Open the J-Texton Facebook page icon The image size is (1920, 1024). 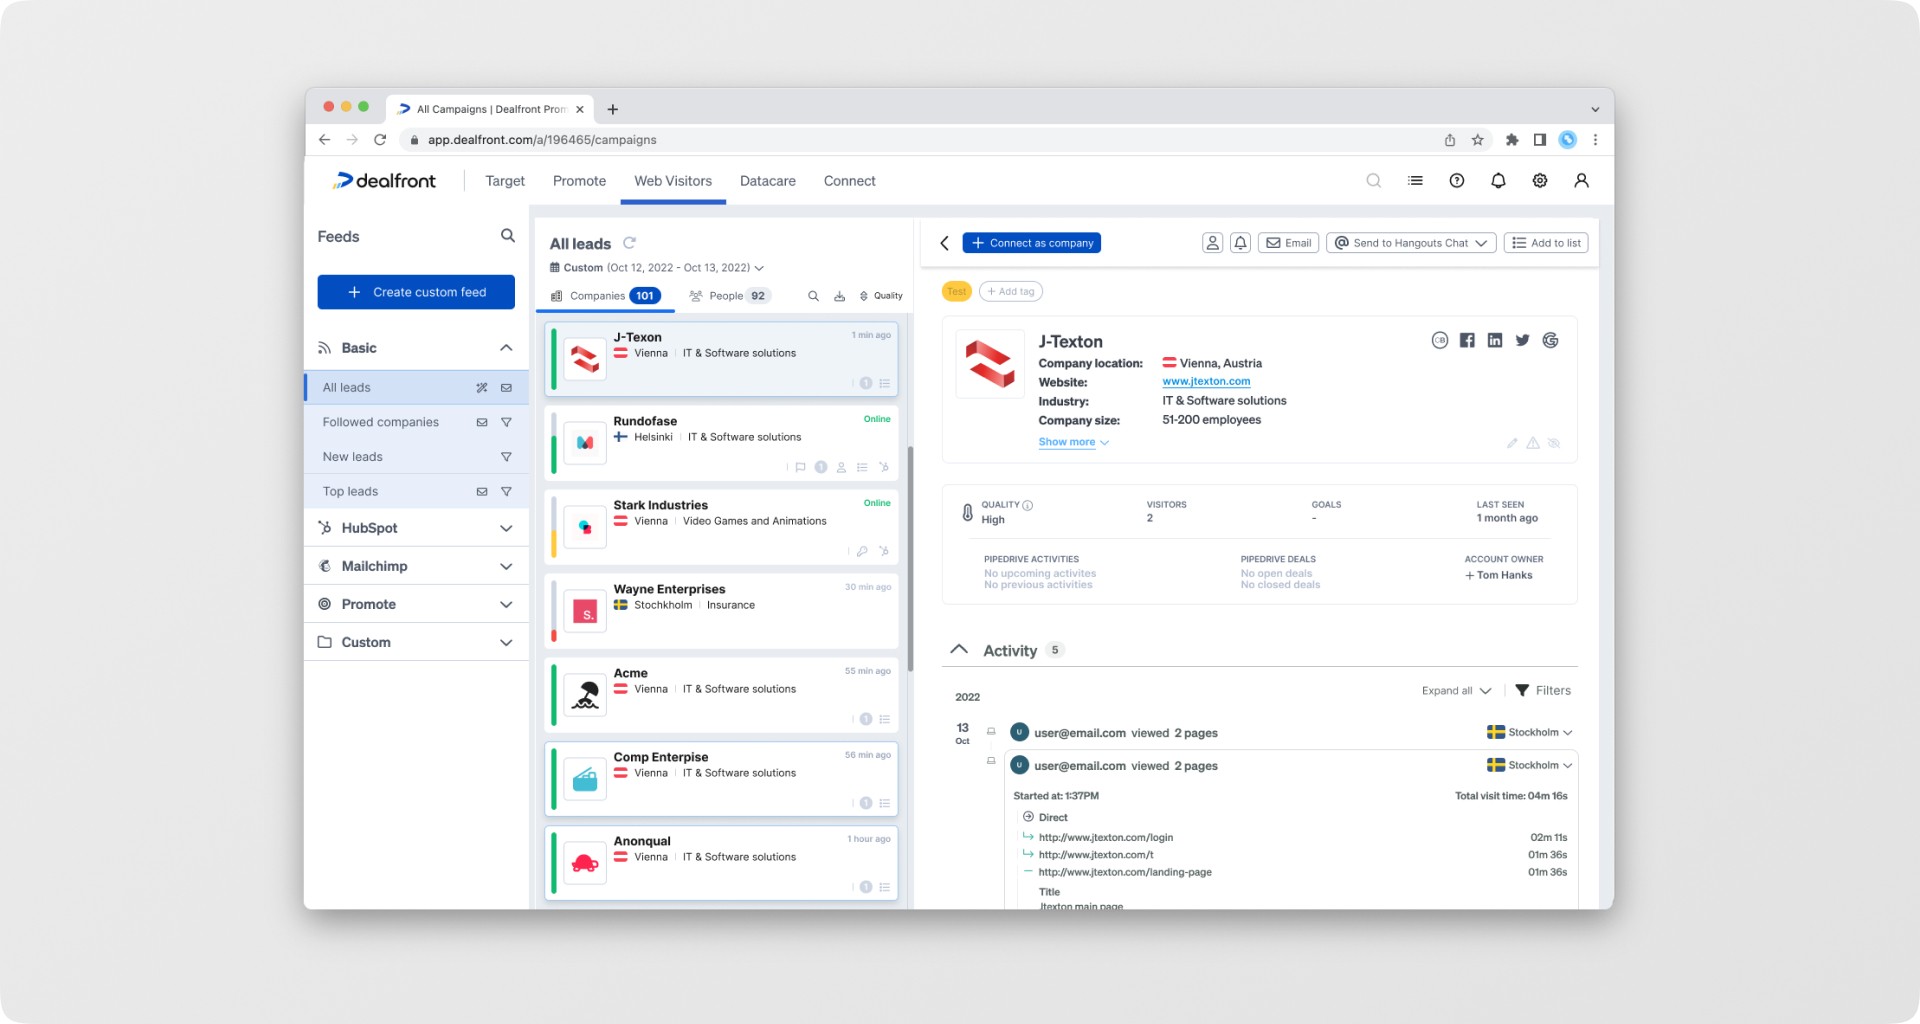point(1467,340)
